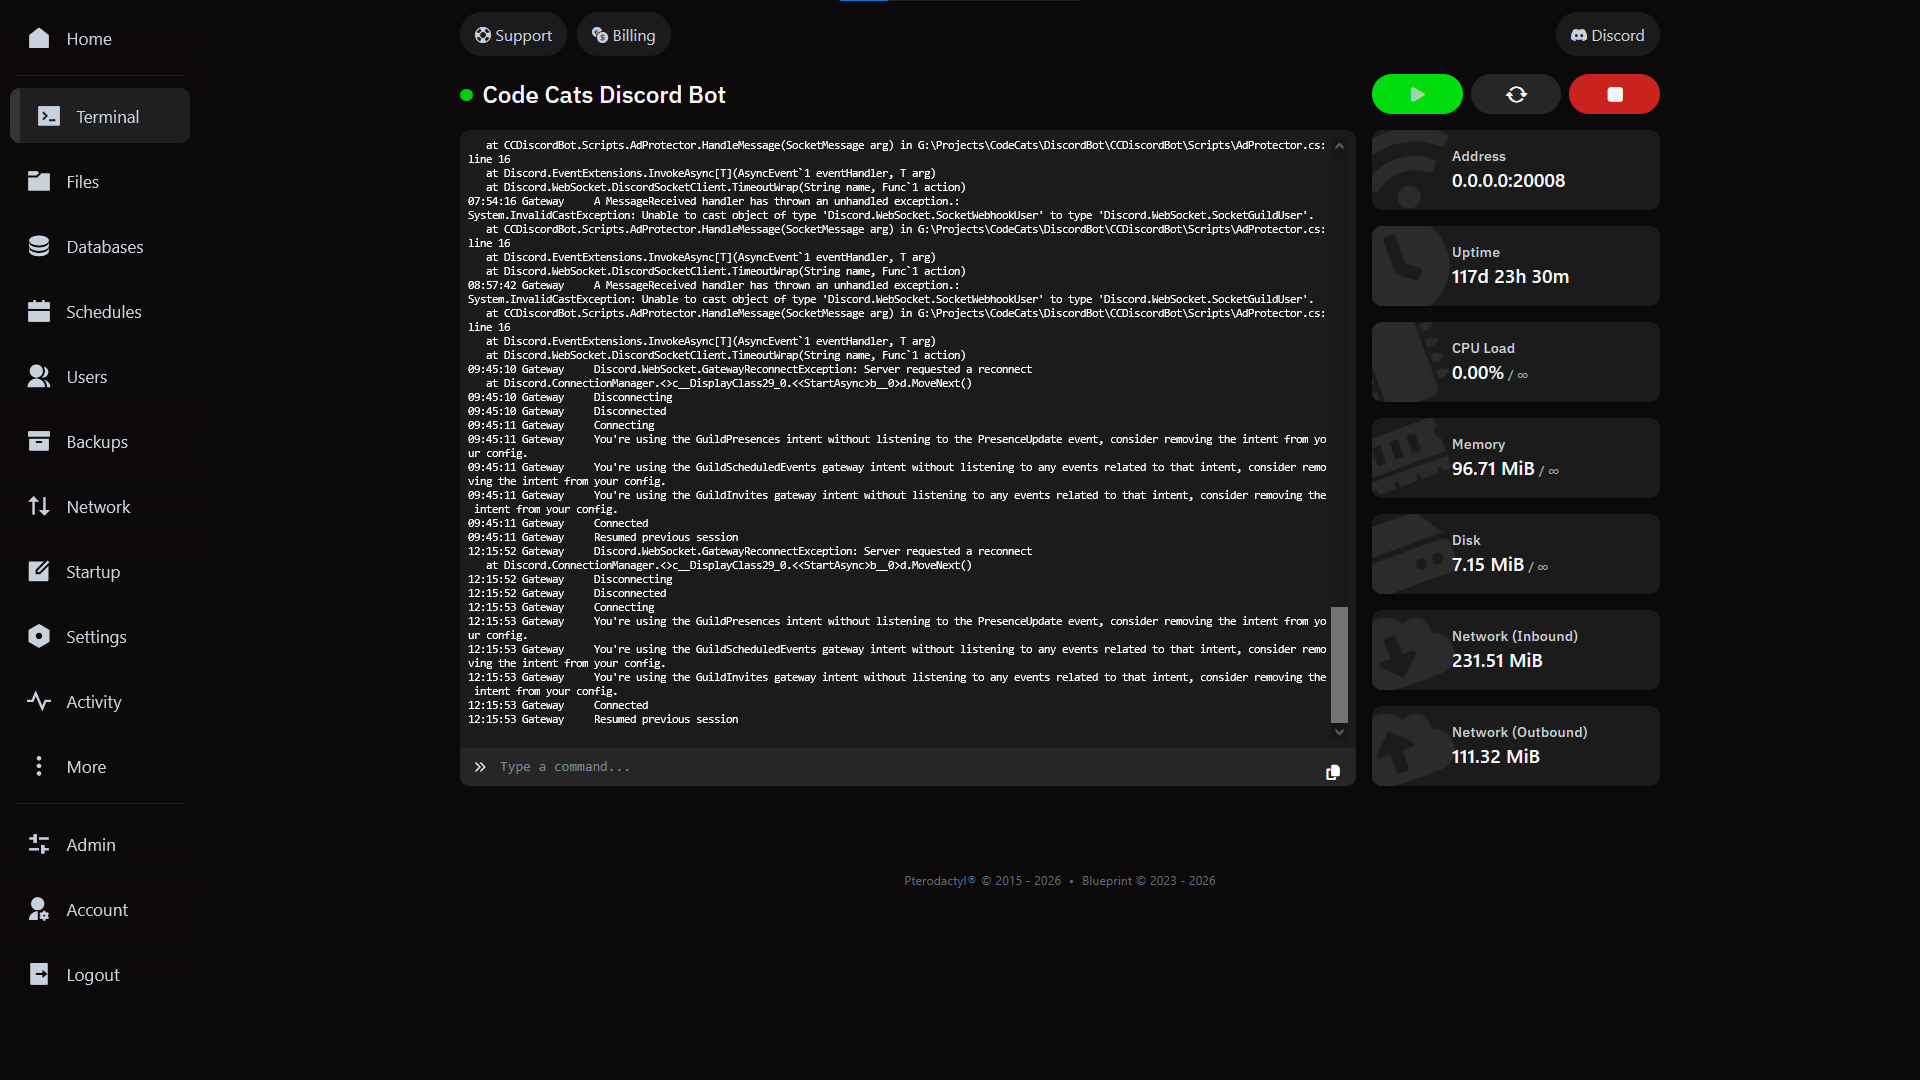This screenshot has width=1920, height=1080.
Task: Click the Memory 96.71 MiB value
Action: [1493, 469]
